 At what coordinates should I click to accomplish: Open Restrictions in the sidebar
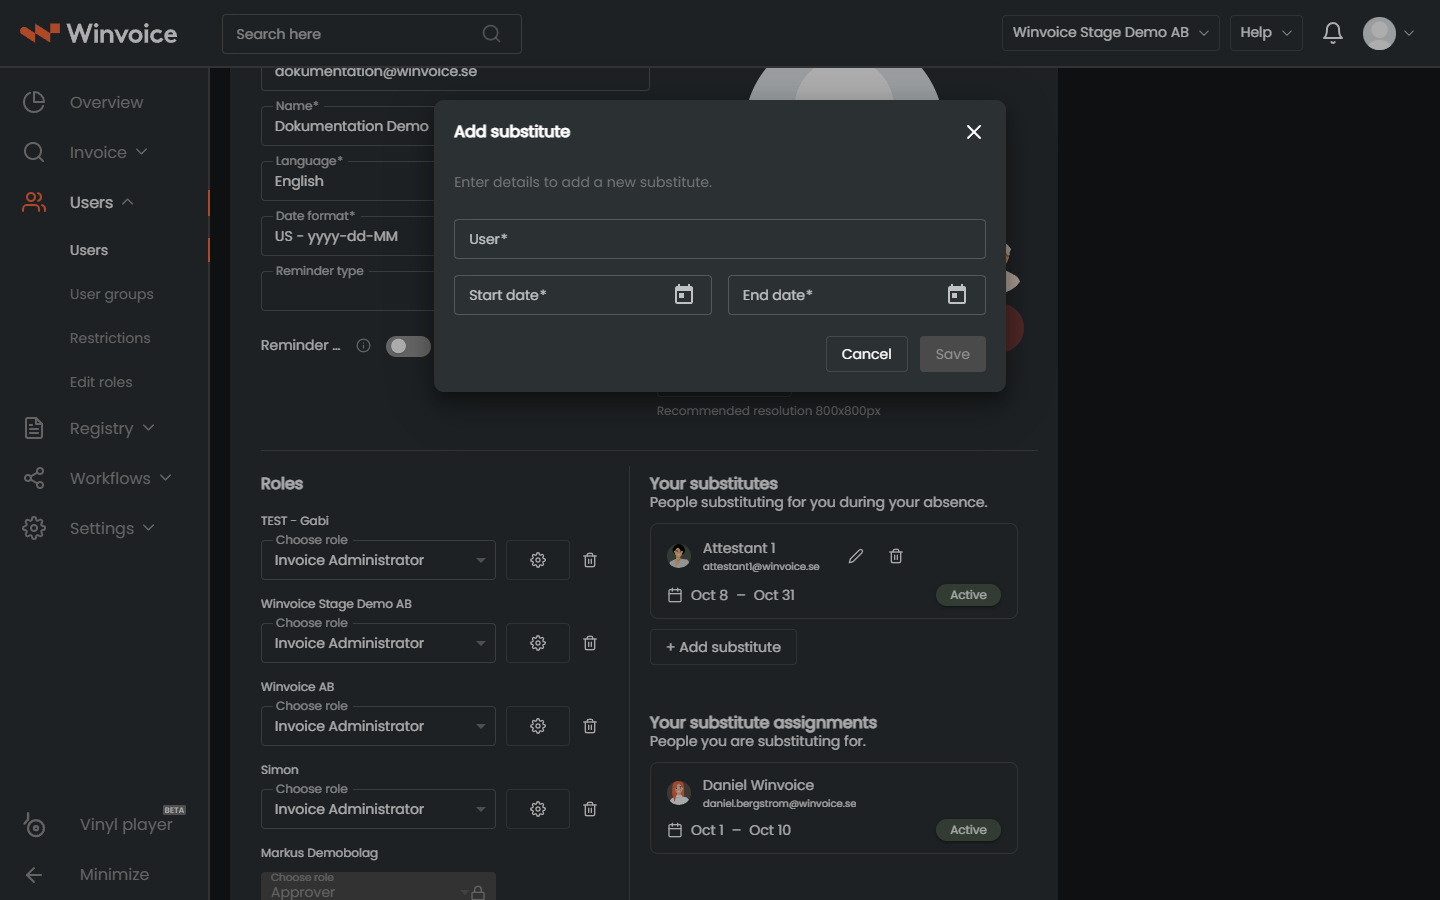(x=110, y=338)
